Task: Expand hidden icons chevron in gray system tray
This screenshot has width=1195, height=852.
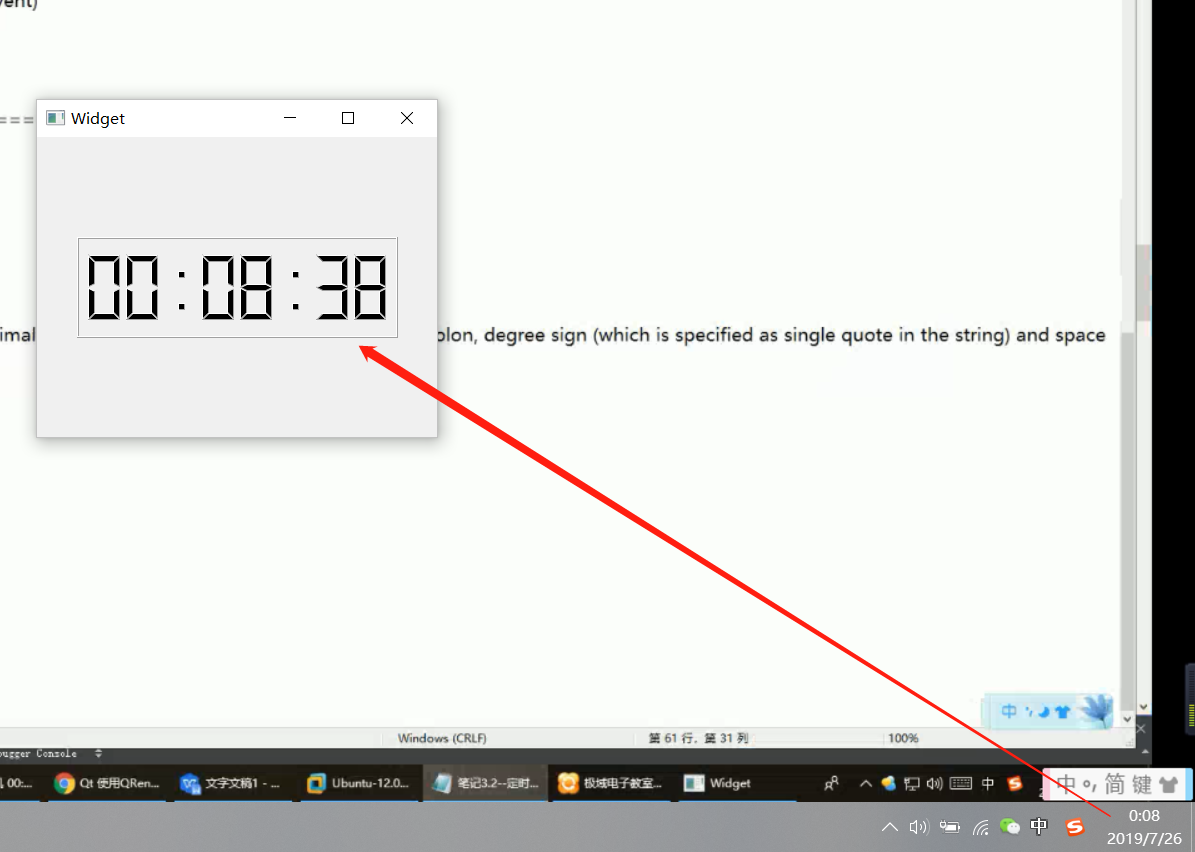Action: coord(889,827)
